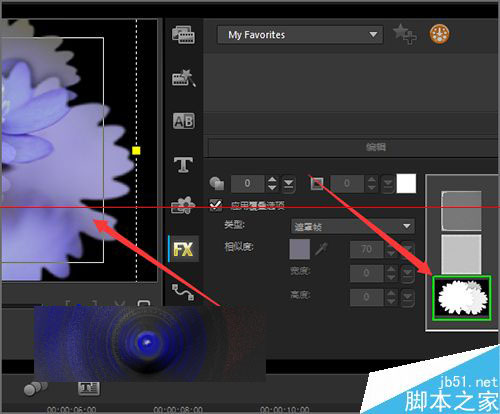Screen dimensions: 500x414
Task: Click the transparency icon in options
Action: (217, 183)
